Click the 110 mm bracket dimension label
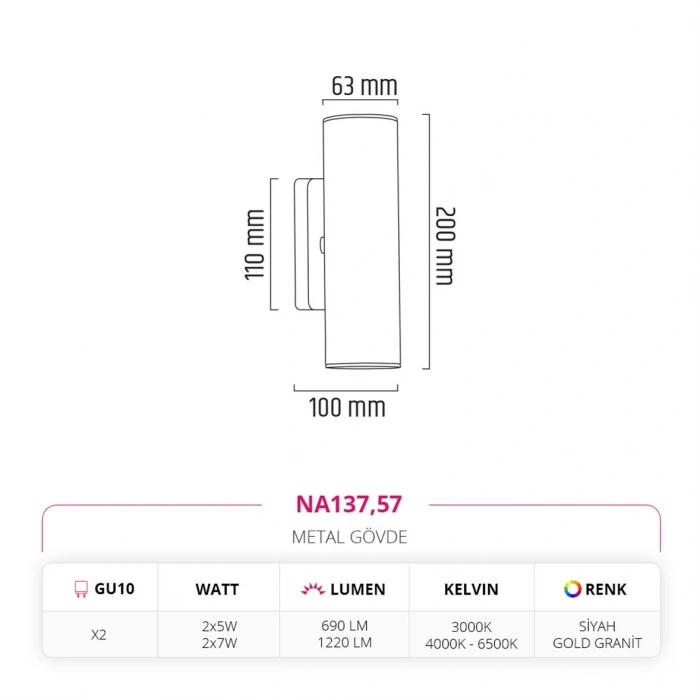The height and width of the screenshot is (700, 700). (x=254, y=244)
